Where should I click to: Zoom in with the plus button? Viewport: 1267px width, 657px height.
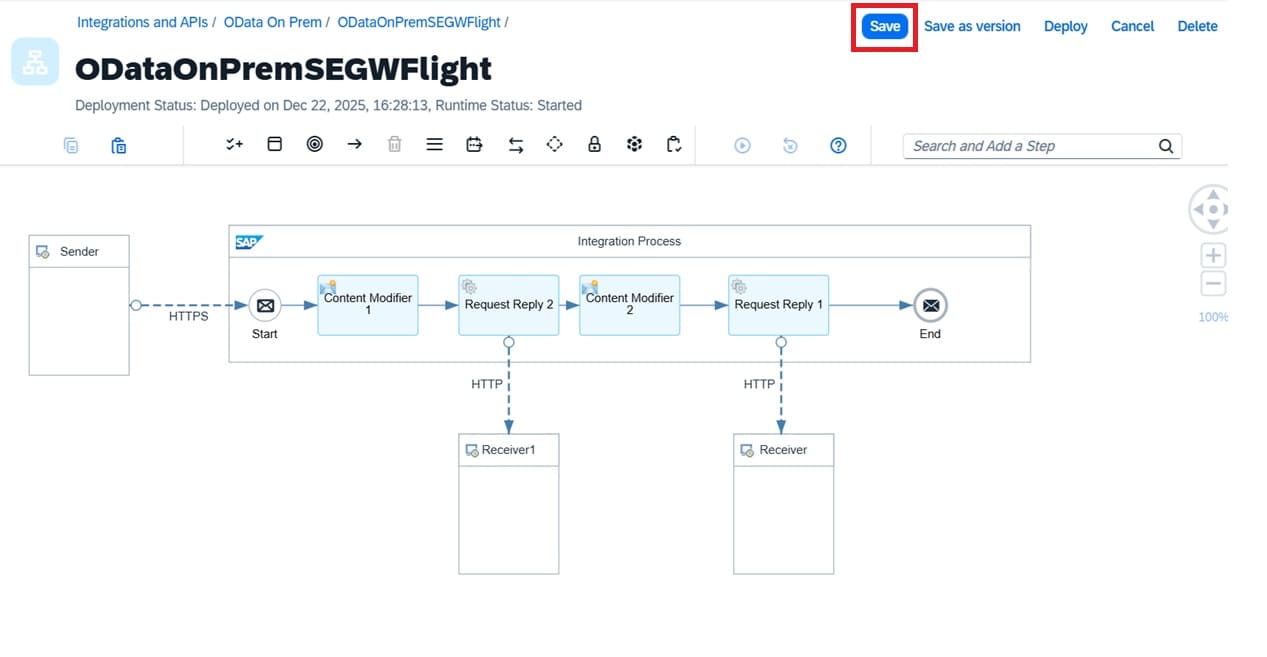(1212, 256)
